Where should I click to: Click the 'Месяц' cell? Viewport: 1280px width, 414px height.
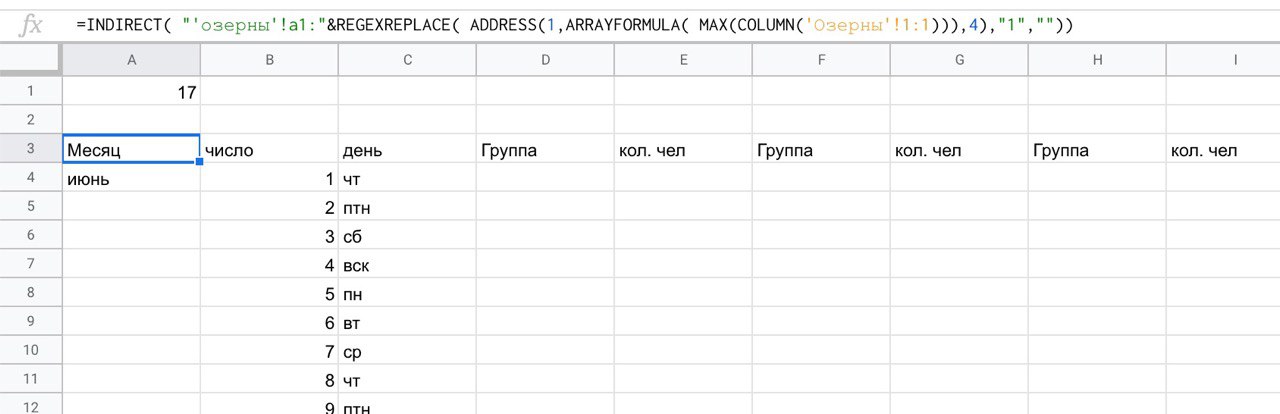click(x=131, y=149)
